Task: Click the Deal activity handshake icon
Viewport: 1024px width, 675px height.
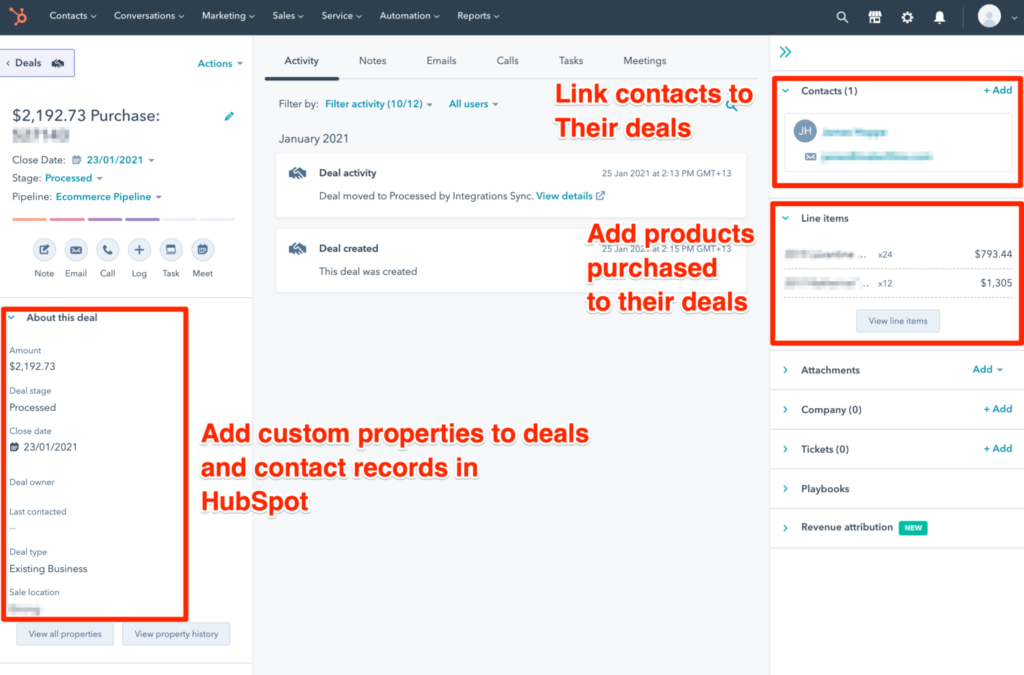Action: [x=297, y=174]
